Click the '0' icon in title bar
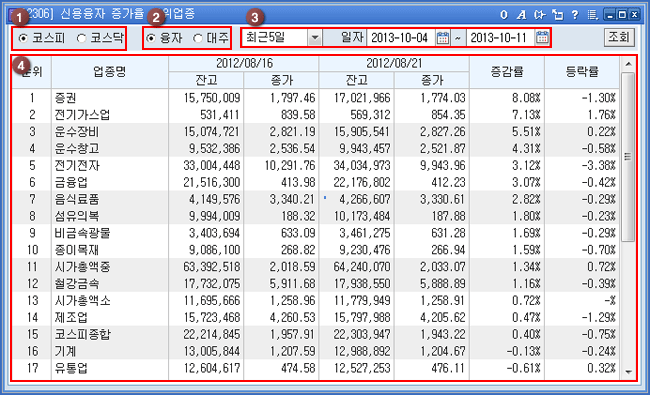 pyautogui.click(x=504, y=15)
